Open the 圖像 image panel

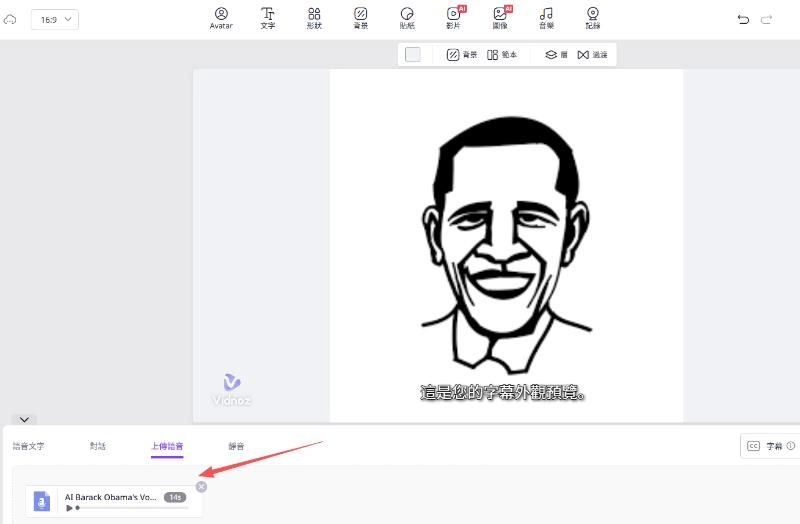click(500, 18)
